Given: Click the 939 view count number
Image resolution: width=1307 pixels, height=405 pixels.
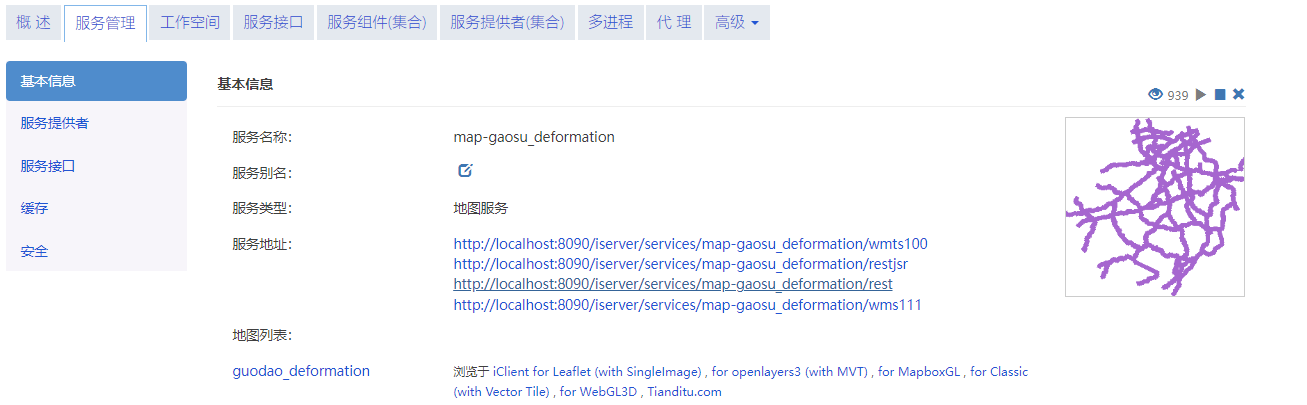Looking at the screenshot, I should tap(1178, 95).
